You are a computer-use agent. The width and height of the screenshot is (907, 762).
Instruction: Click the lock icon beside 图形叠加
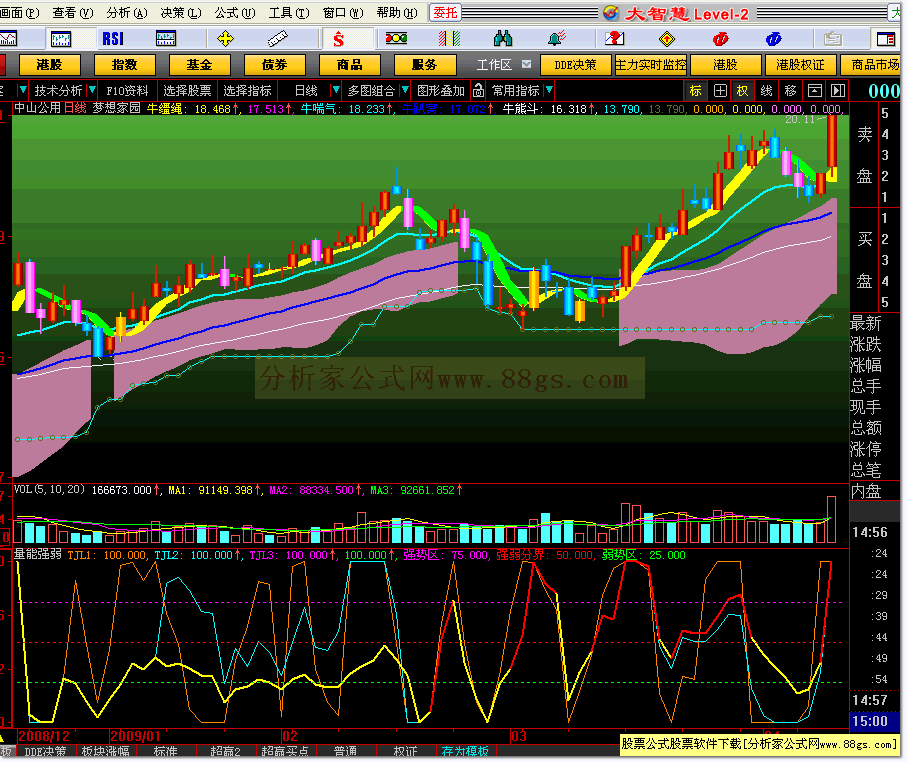[x=478, y=90]
